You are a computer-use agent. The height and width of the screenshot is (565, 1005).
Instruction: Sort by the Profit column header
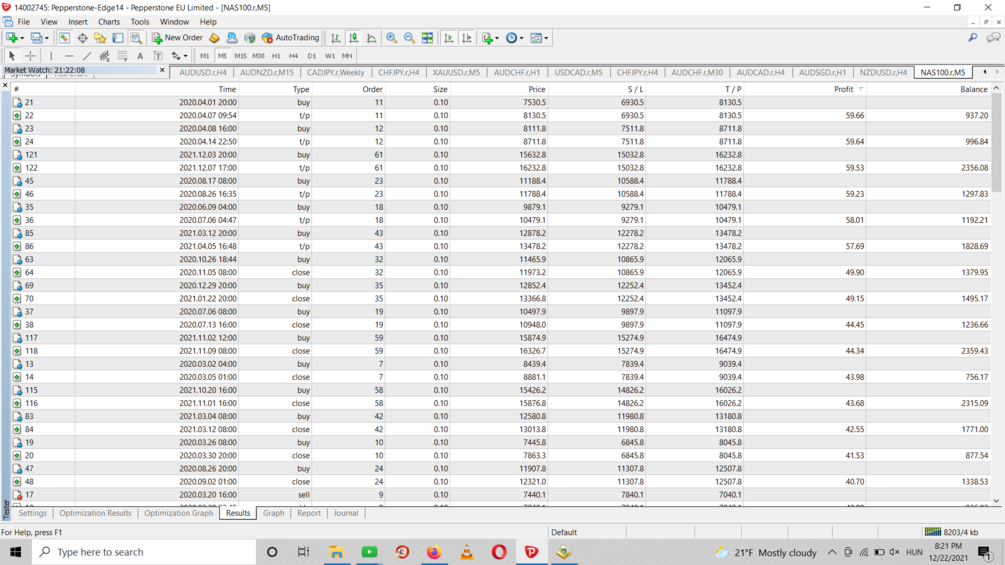[x=843, y=89]
